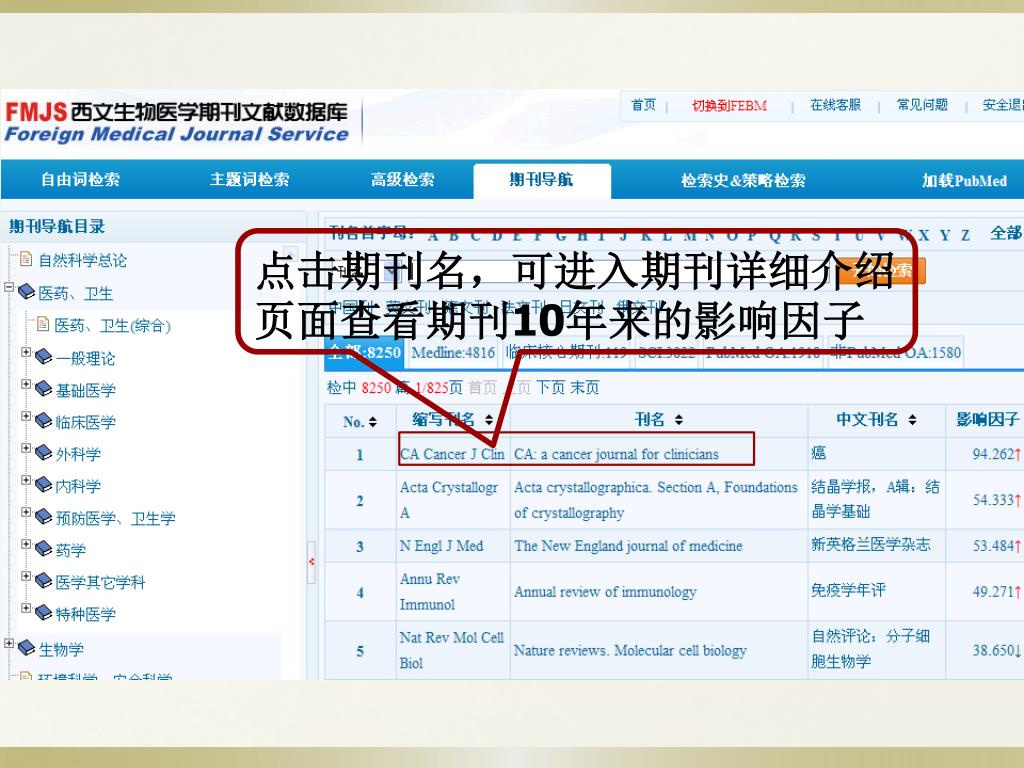Open 在线客服 link

click(835, 104)
